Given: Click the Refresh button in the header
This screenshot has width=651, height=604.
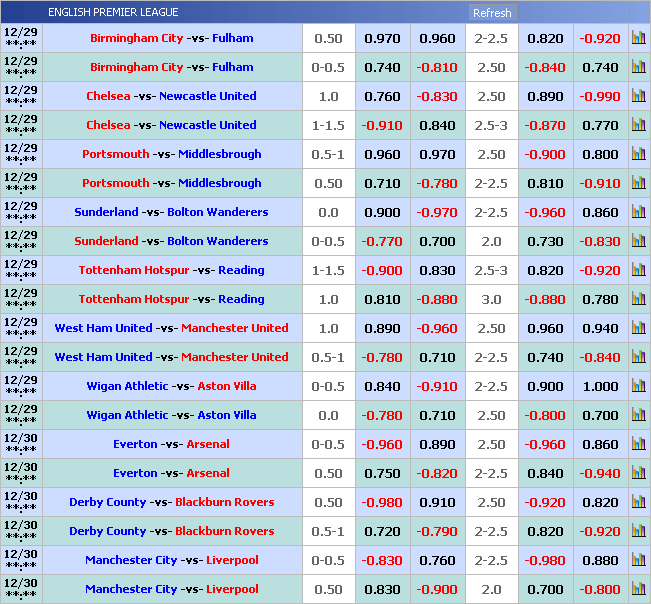Looking at the screenshot, I should click(x=492, y=13).
